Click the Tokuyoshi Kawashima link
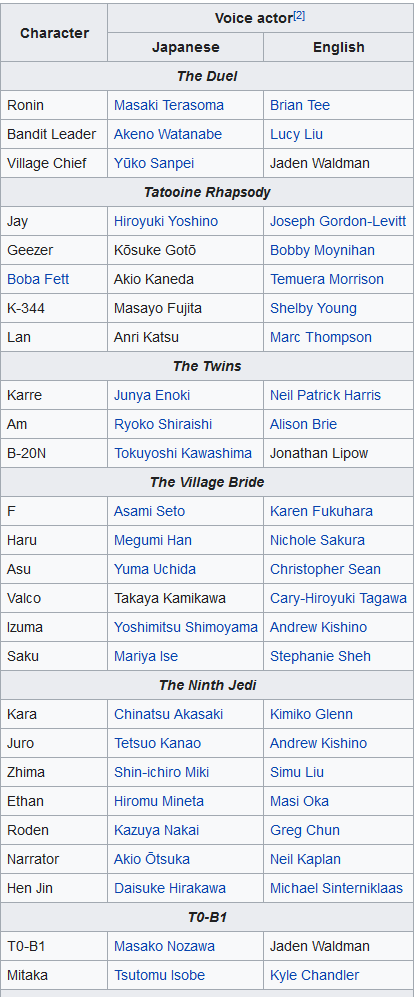This screenshot has width=418, height=997. coord(183,453)
